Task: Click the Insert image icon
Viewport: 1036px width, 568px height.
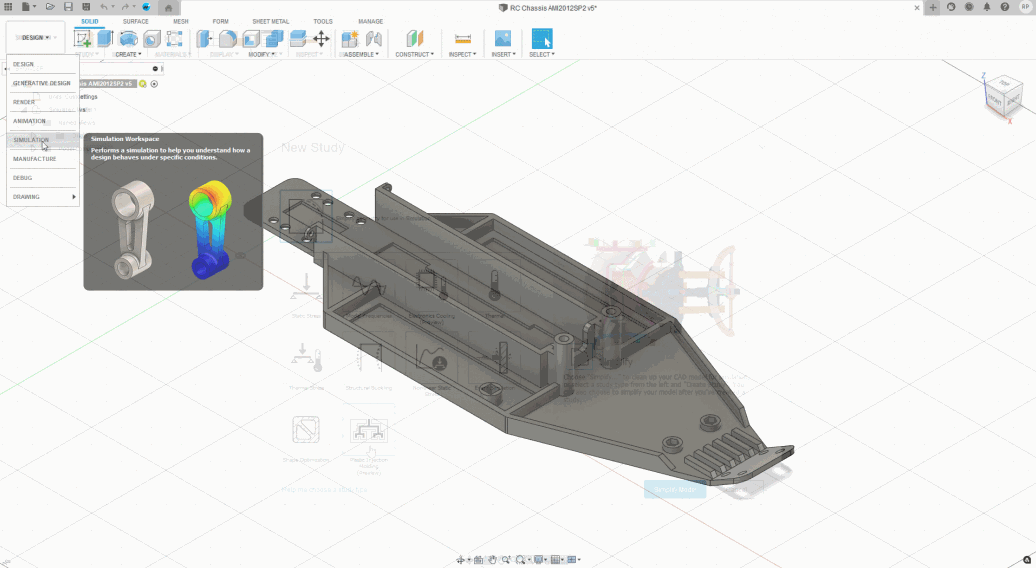Action: [502, 39]
